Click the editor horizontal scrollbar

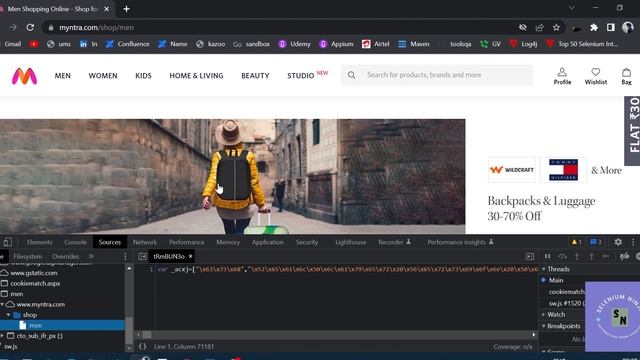336,334
